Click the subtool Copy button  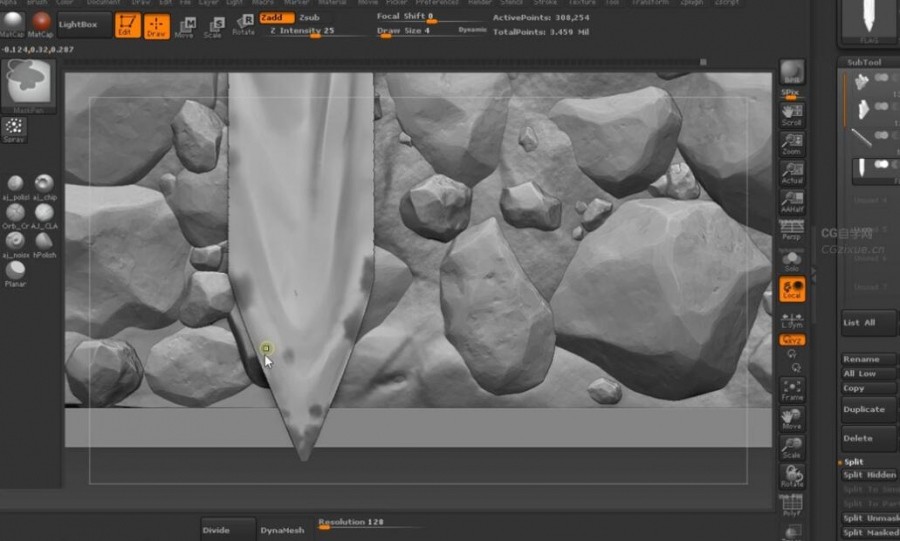point(869,388)
